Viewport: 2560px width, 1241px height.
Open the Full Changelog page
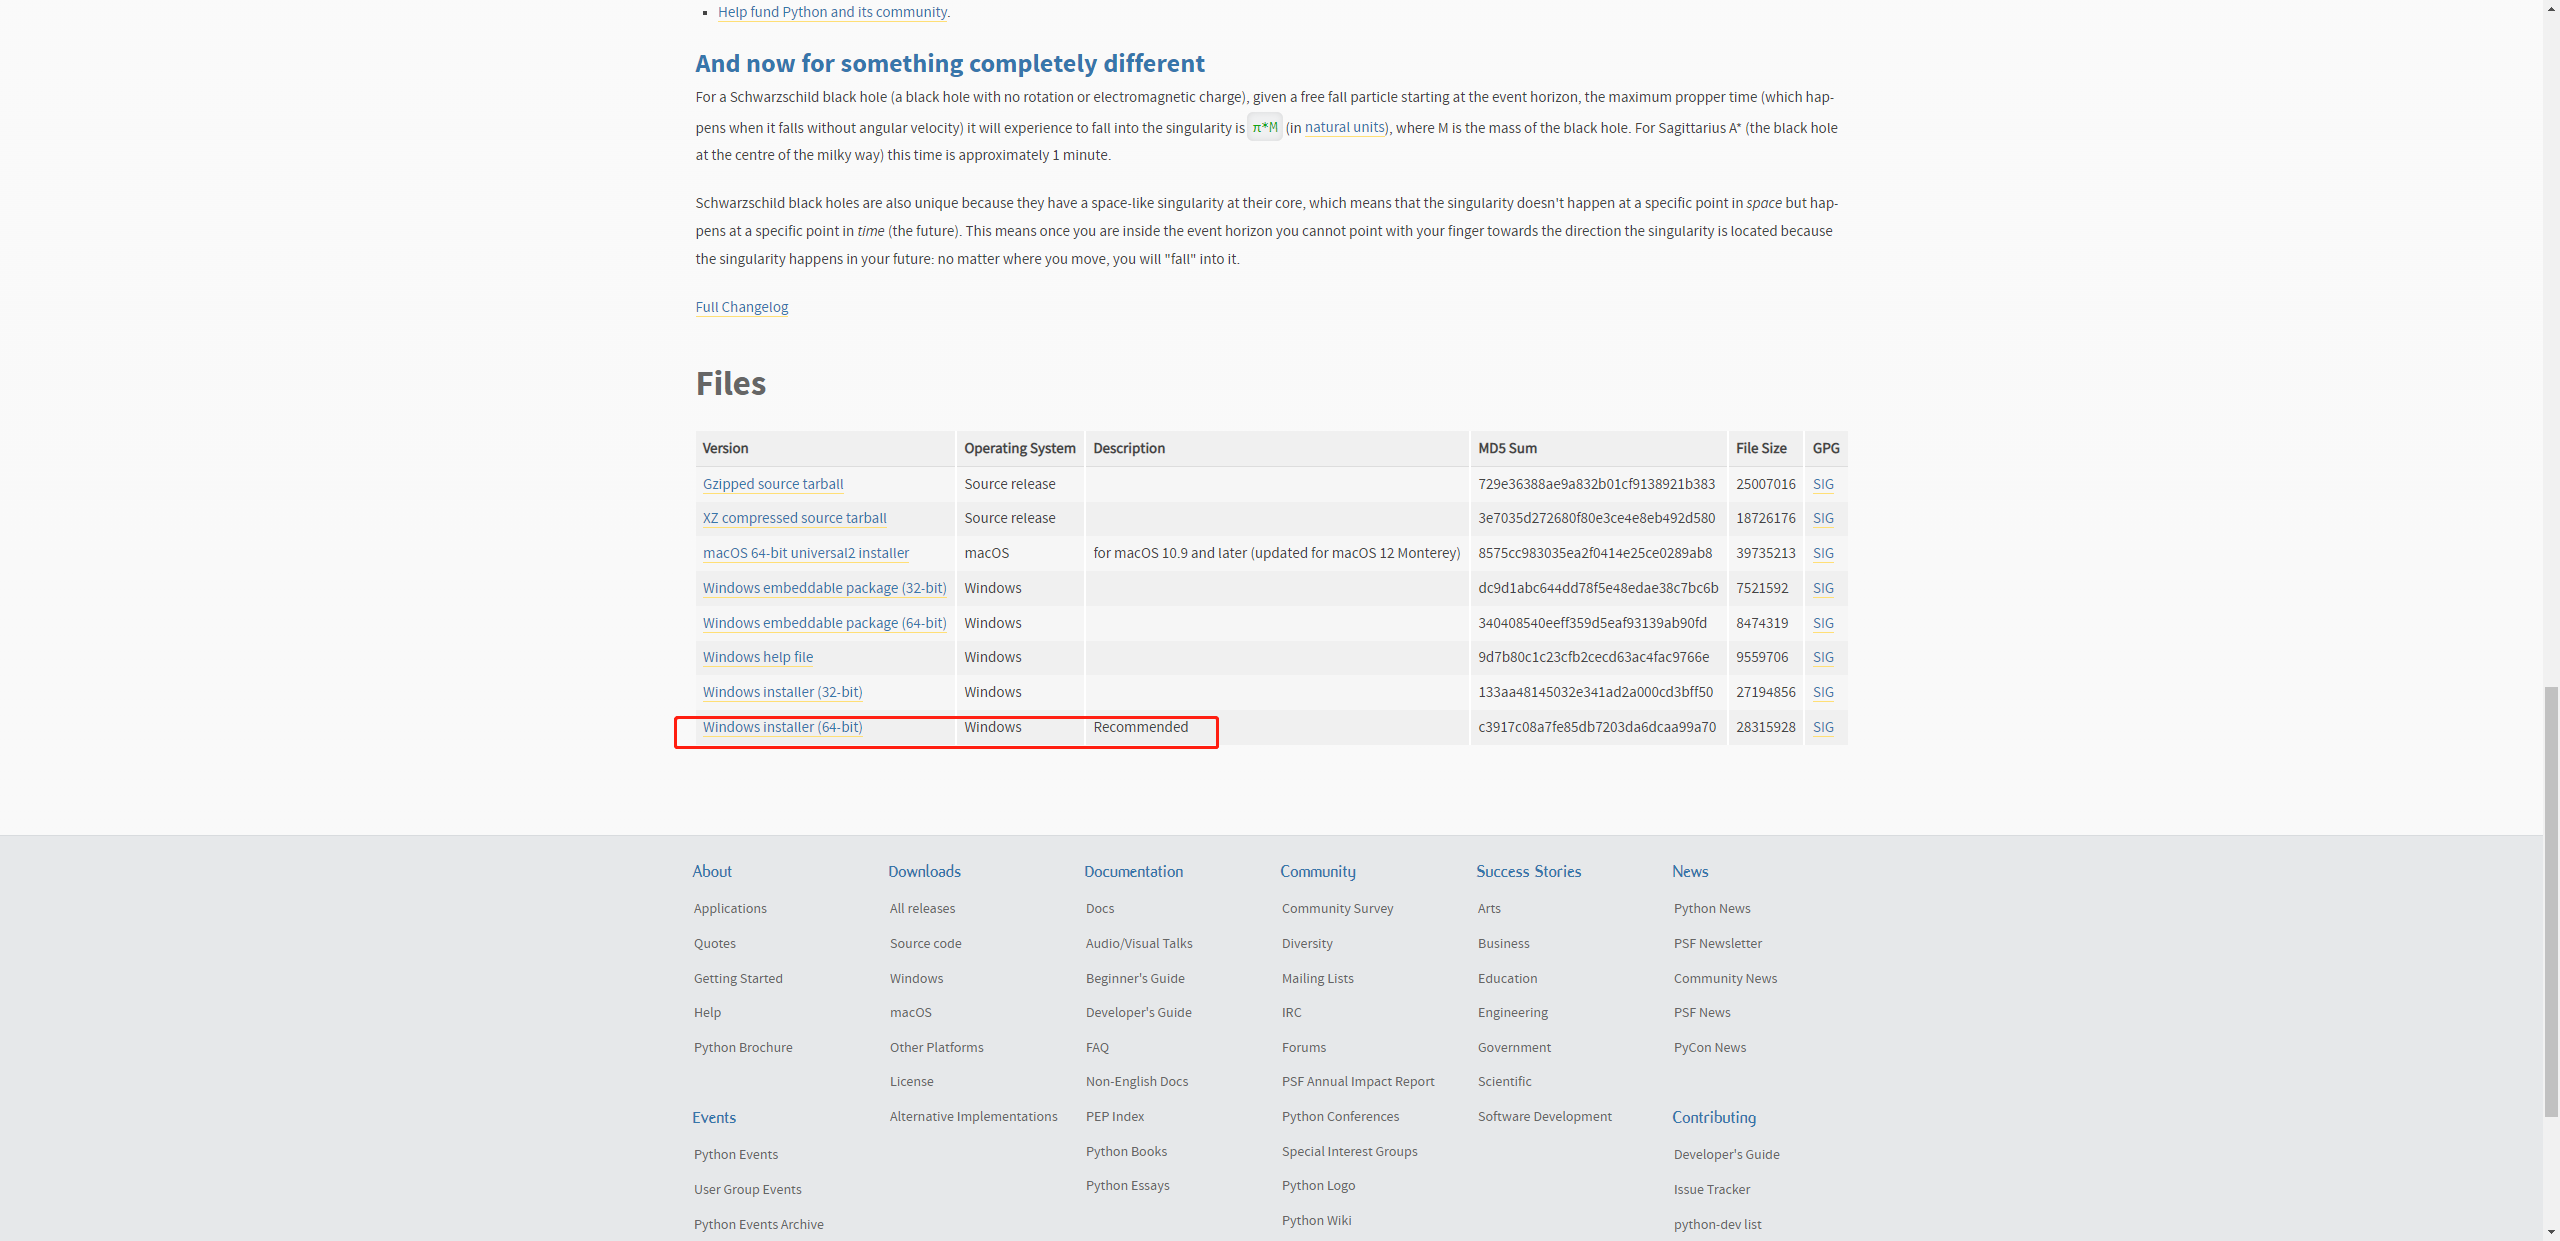point(741,307)
